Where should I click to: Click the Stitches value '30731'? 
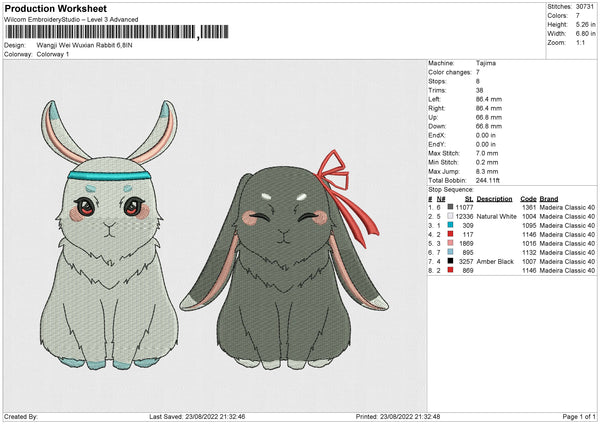tap(585, 7)
